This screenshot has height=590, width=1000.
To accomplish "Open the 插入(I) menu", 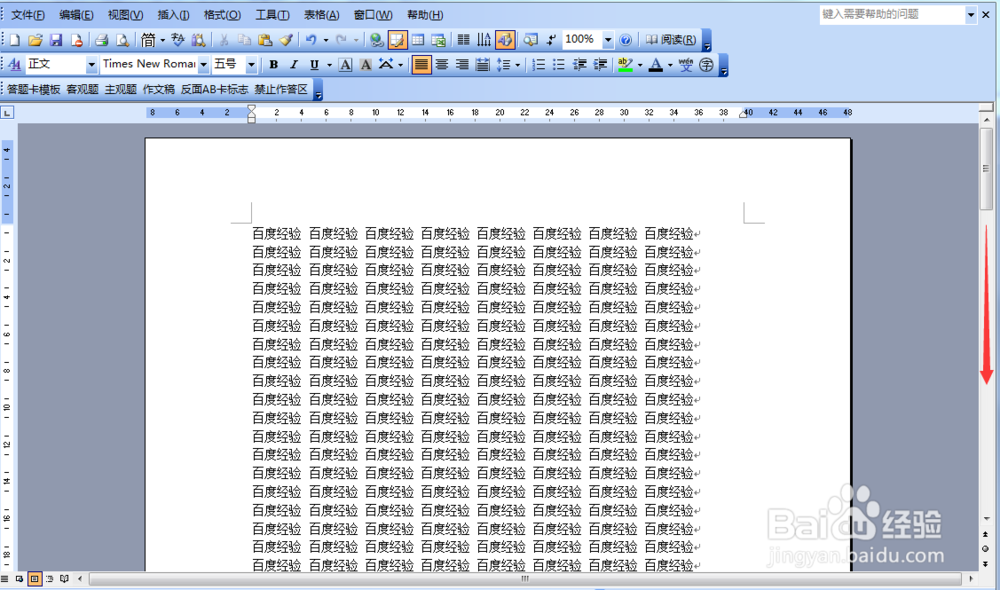I will pyautogui.click(x=173, y=15).
